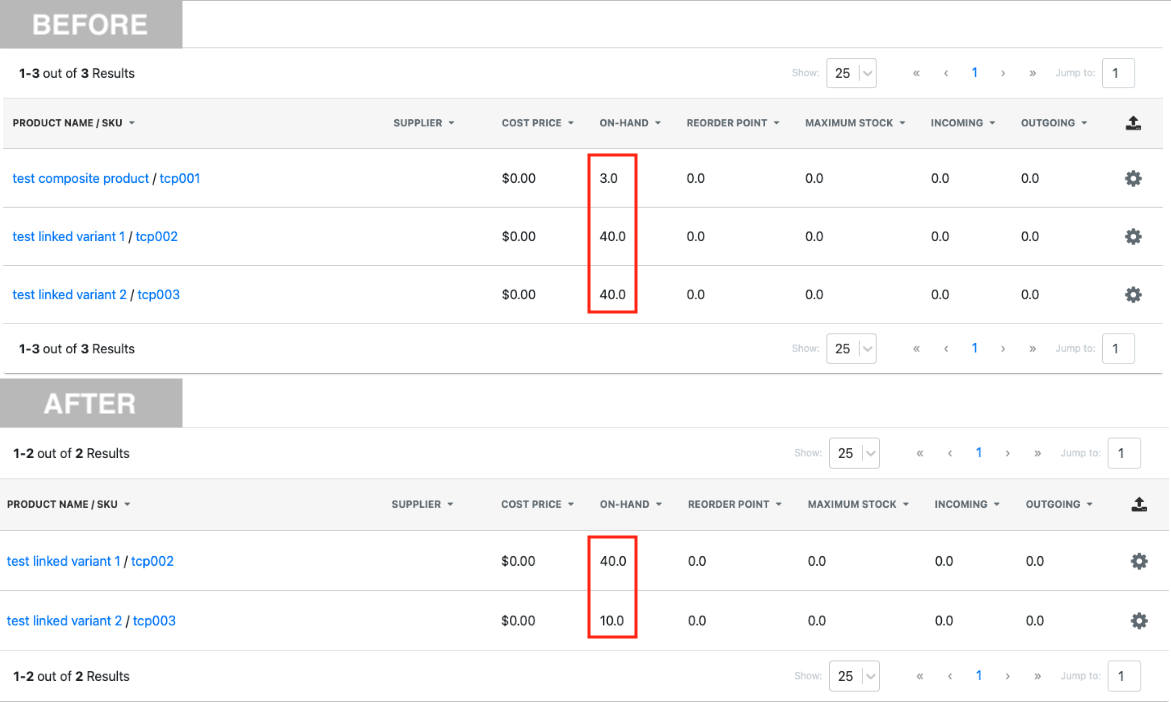The height and width of the screenshot is (702, 1171).
Task: Go to first page above AFTER table header
Action: click(920, 453)
